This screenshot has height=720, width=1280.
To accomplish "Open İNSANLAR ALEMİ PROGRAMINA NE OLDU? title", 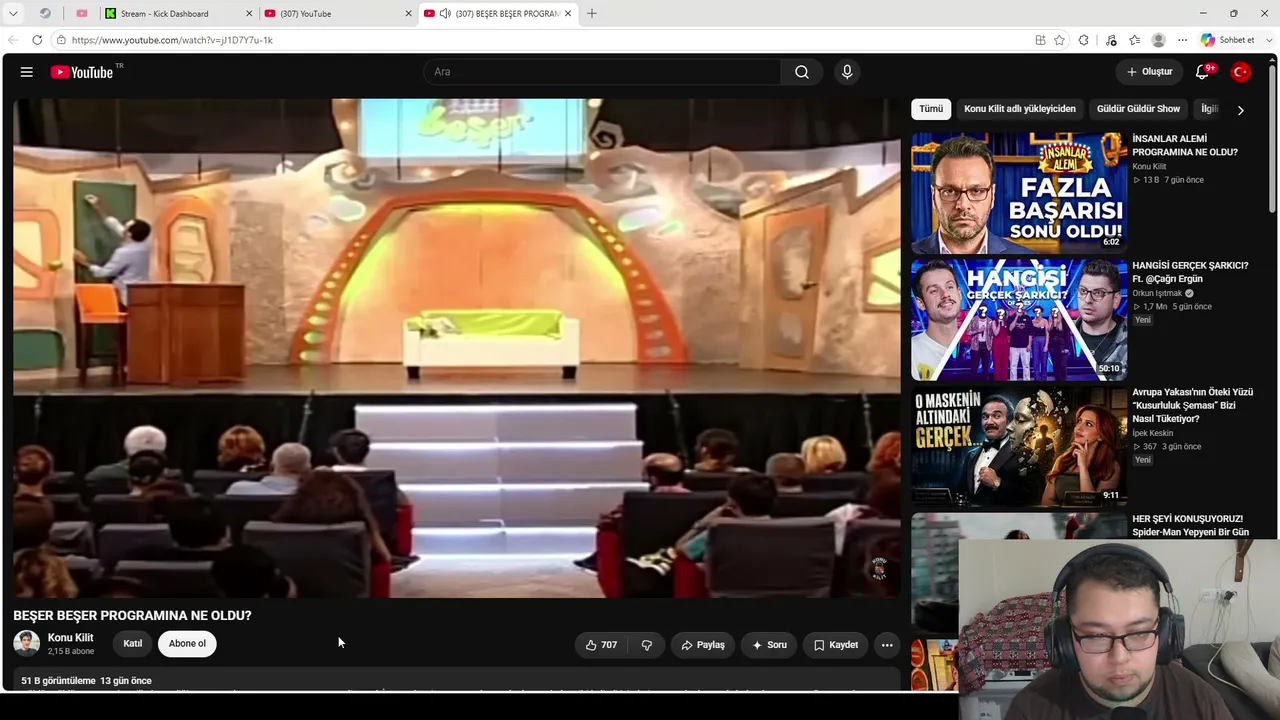I will point(1185,146).
